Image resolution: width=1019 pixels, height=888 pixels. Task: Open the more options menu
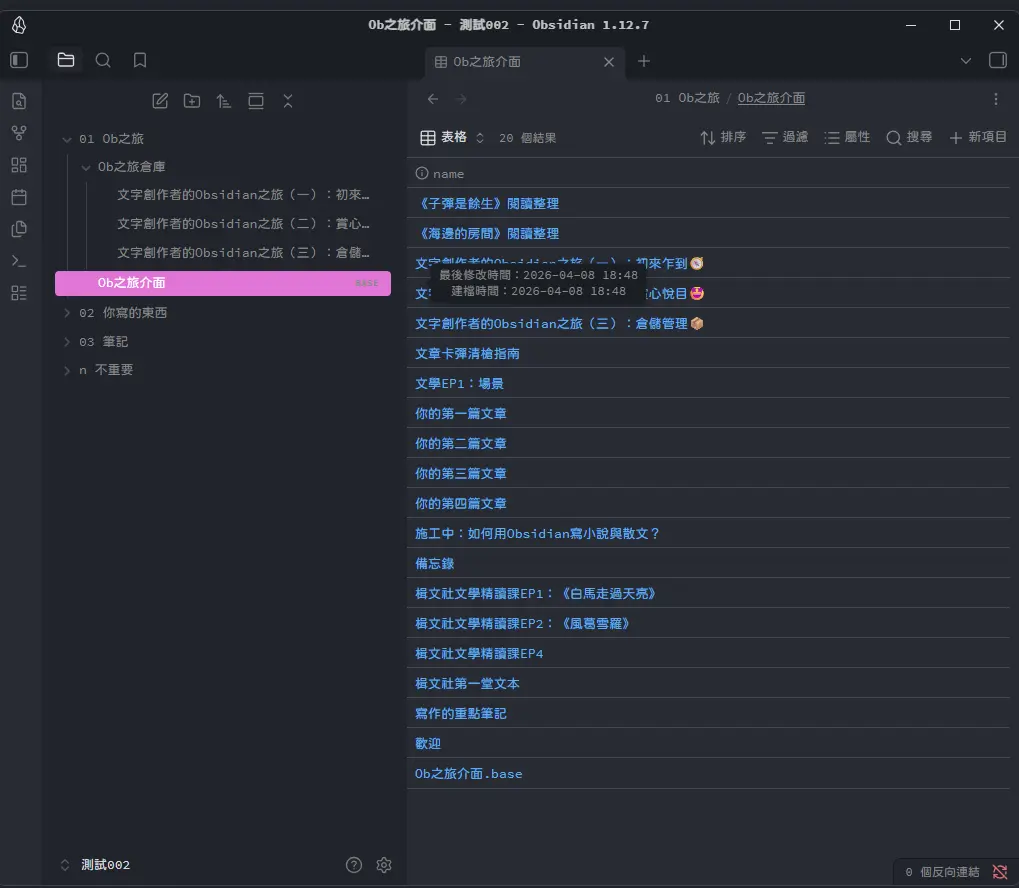(995, 99)
